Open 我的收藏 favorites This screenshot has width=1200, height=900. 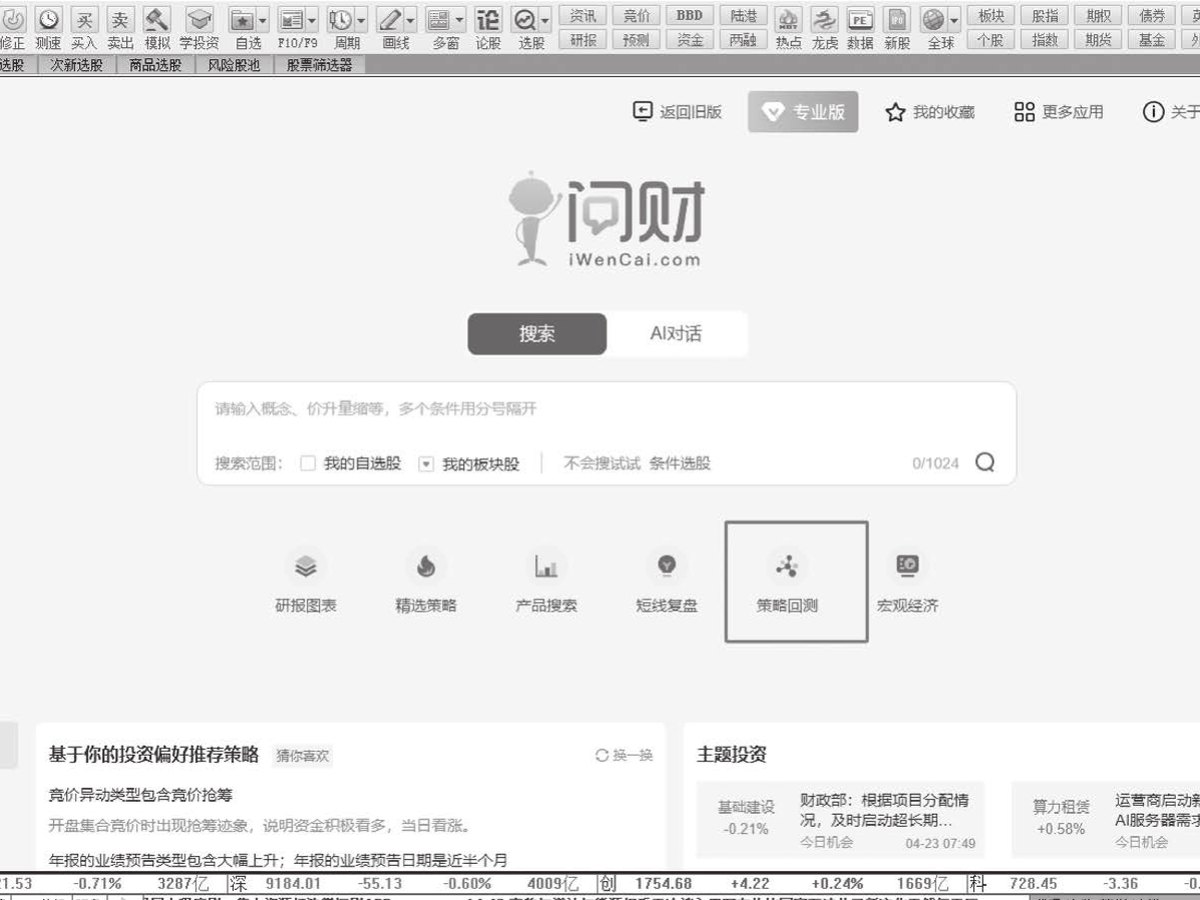point(929,112)
